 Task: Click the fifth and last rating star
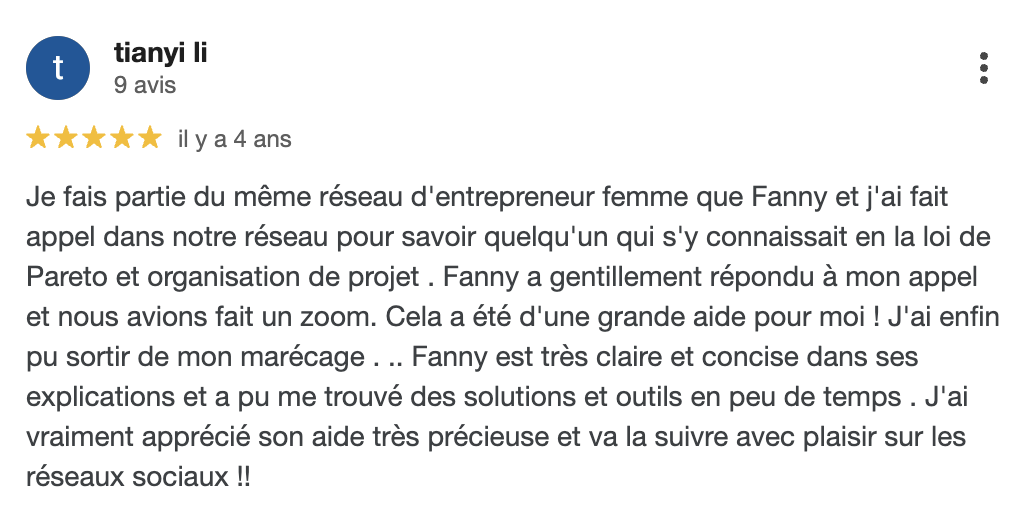[150, 138]
